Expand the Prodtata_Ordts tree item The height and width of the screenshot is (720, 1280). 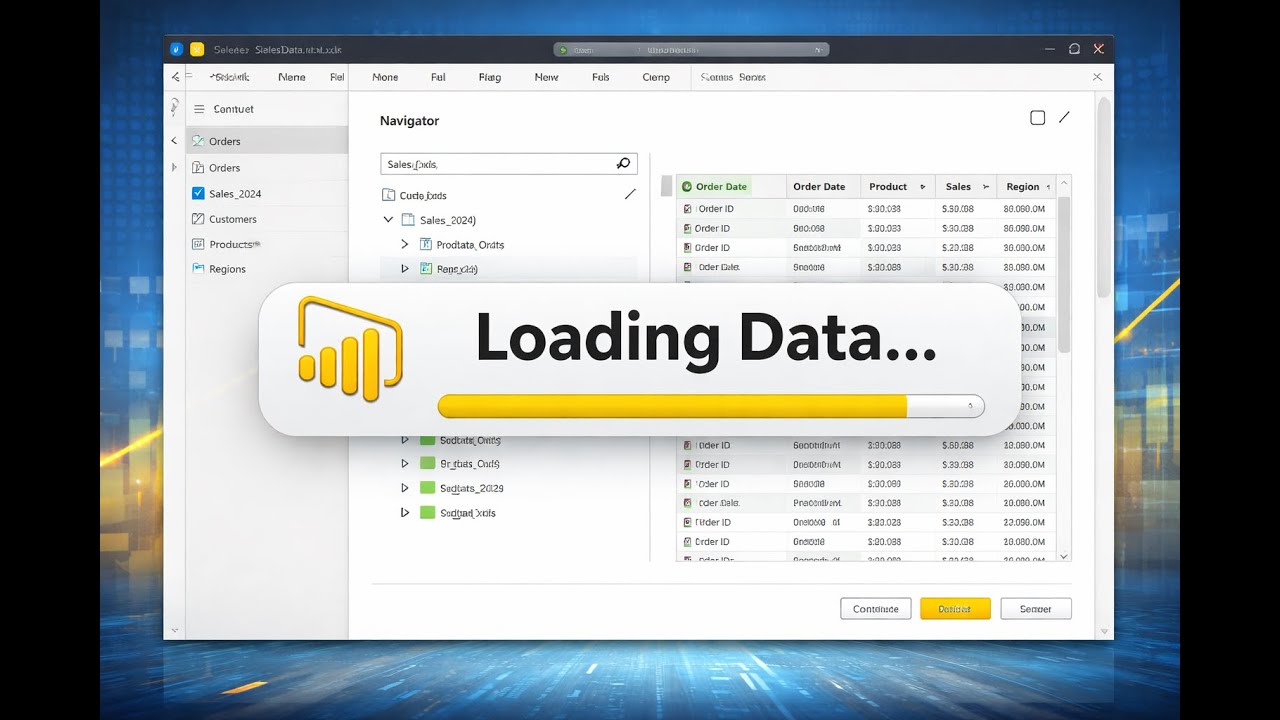coord(405,244)
